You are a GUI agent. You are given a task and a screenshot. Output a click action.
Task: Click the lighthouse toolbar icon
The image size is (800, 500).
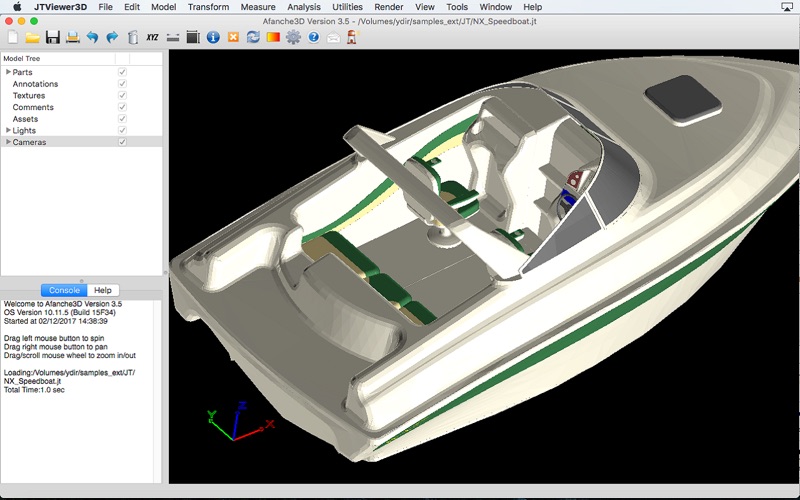(x=352, y=37)
